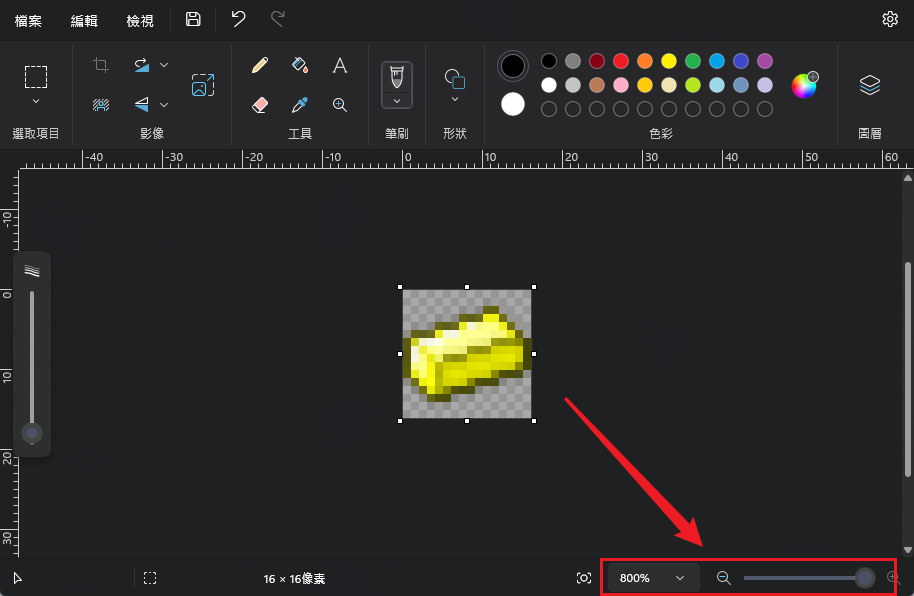Expand the 形狀 shapes chevron

[455, 100]
